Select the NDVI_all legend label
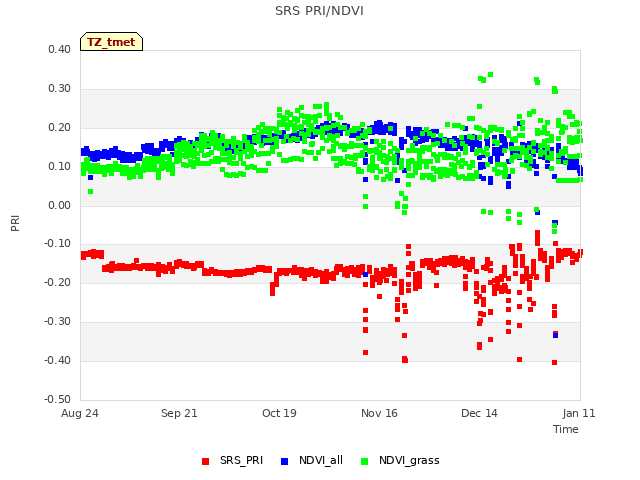The height and width of the screenshot is (480, 640). [321, 460]
